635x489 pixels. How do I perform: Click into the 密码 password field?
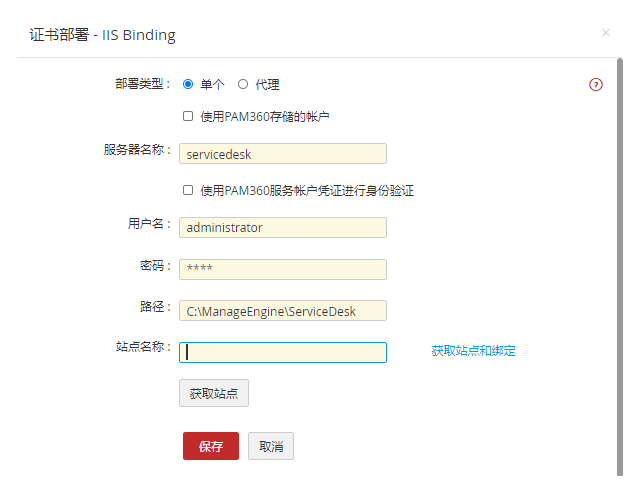click(283, 269)
